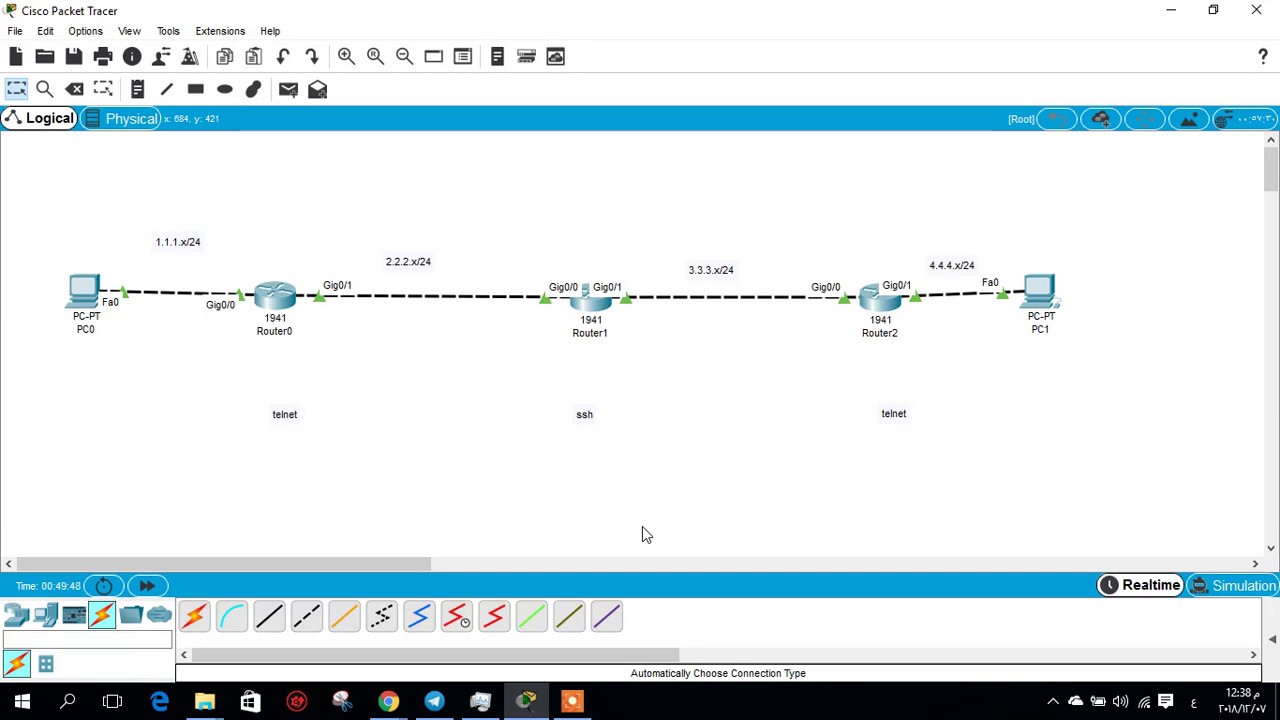Select the Draw Rectangle tool
1280x720 pixels.
[195, 90]
